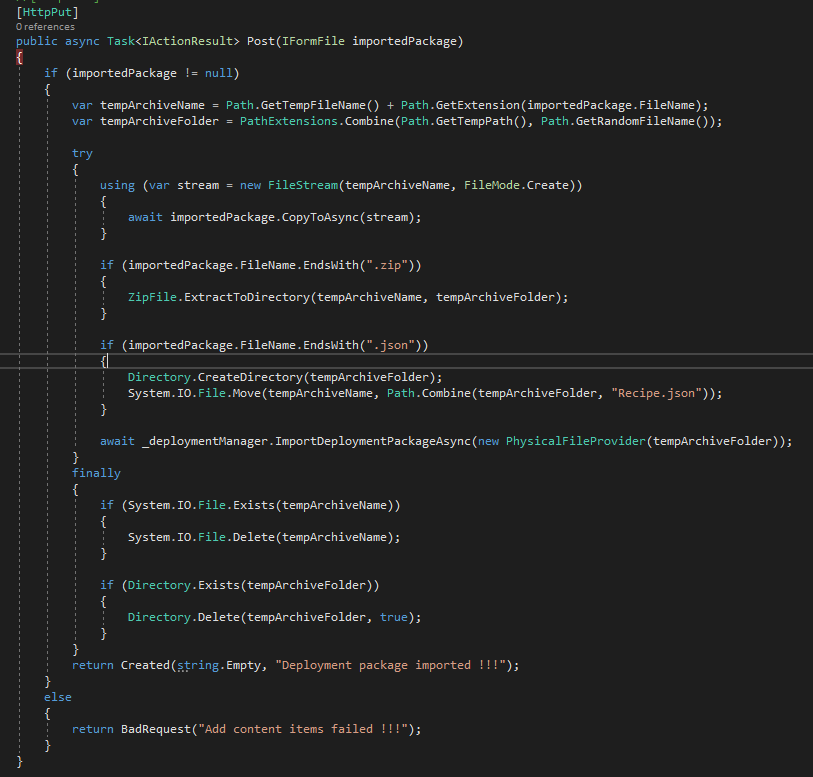
Task: Click the 'else' keyword
Action: pyautogui.click(x=58, y=697)
